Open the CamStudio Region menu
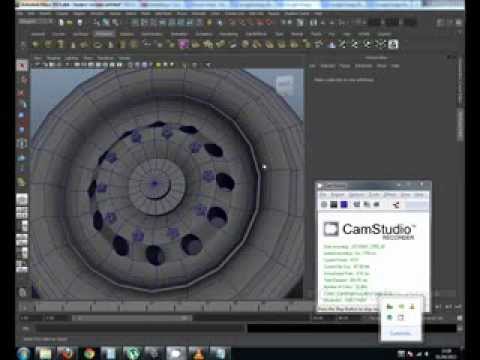Image resolution: width=480 pixels, height=360 pixels. [x=337, y=194]
